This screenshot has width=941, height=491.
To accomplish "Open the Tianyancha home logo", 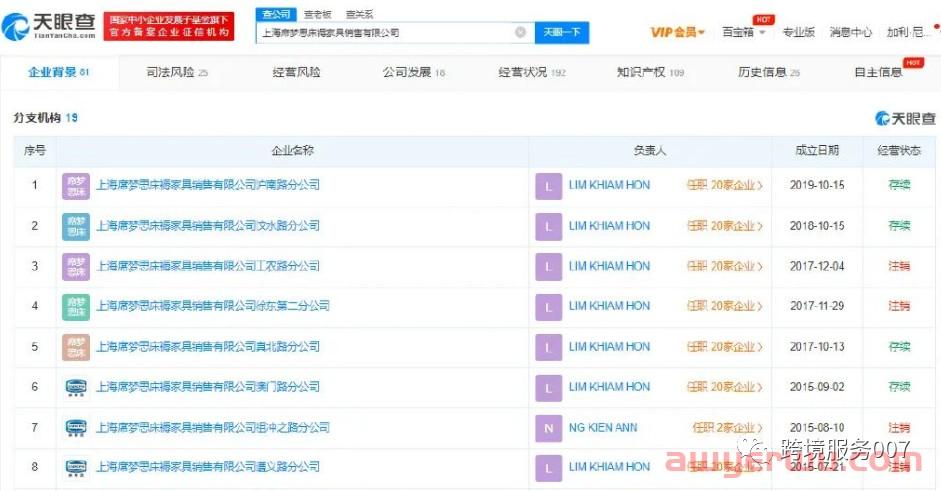I will (x=49, y=26).
